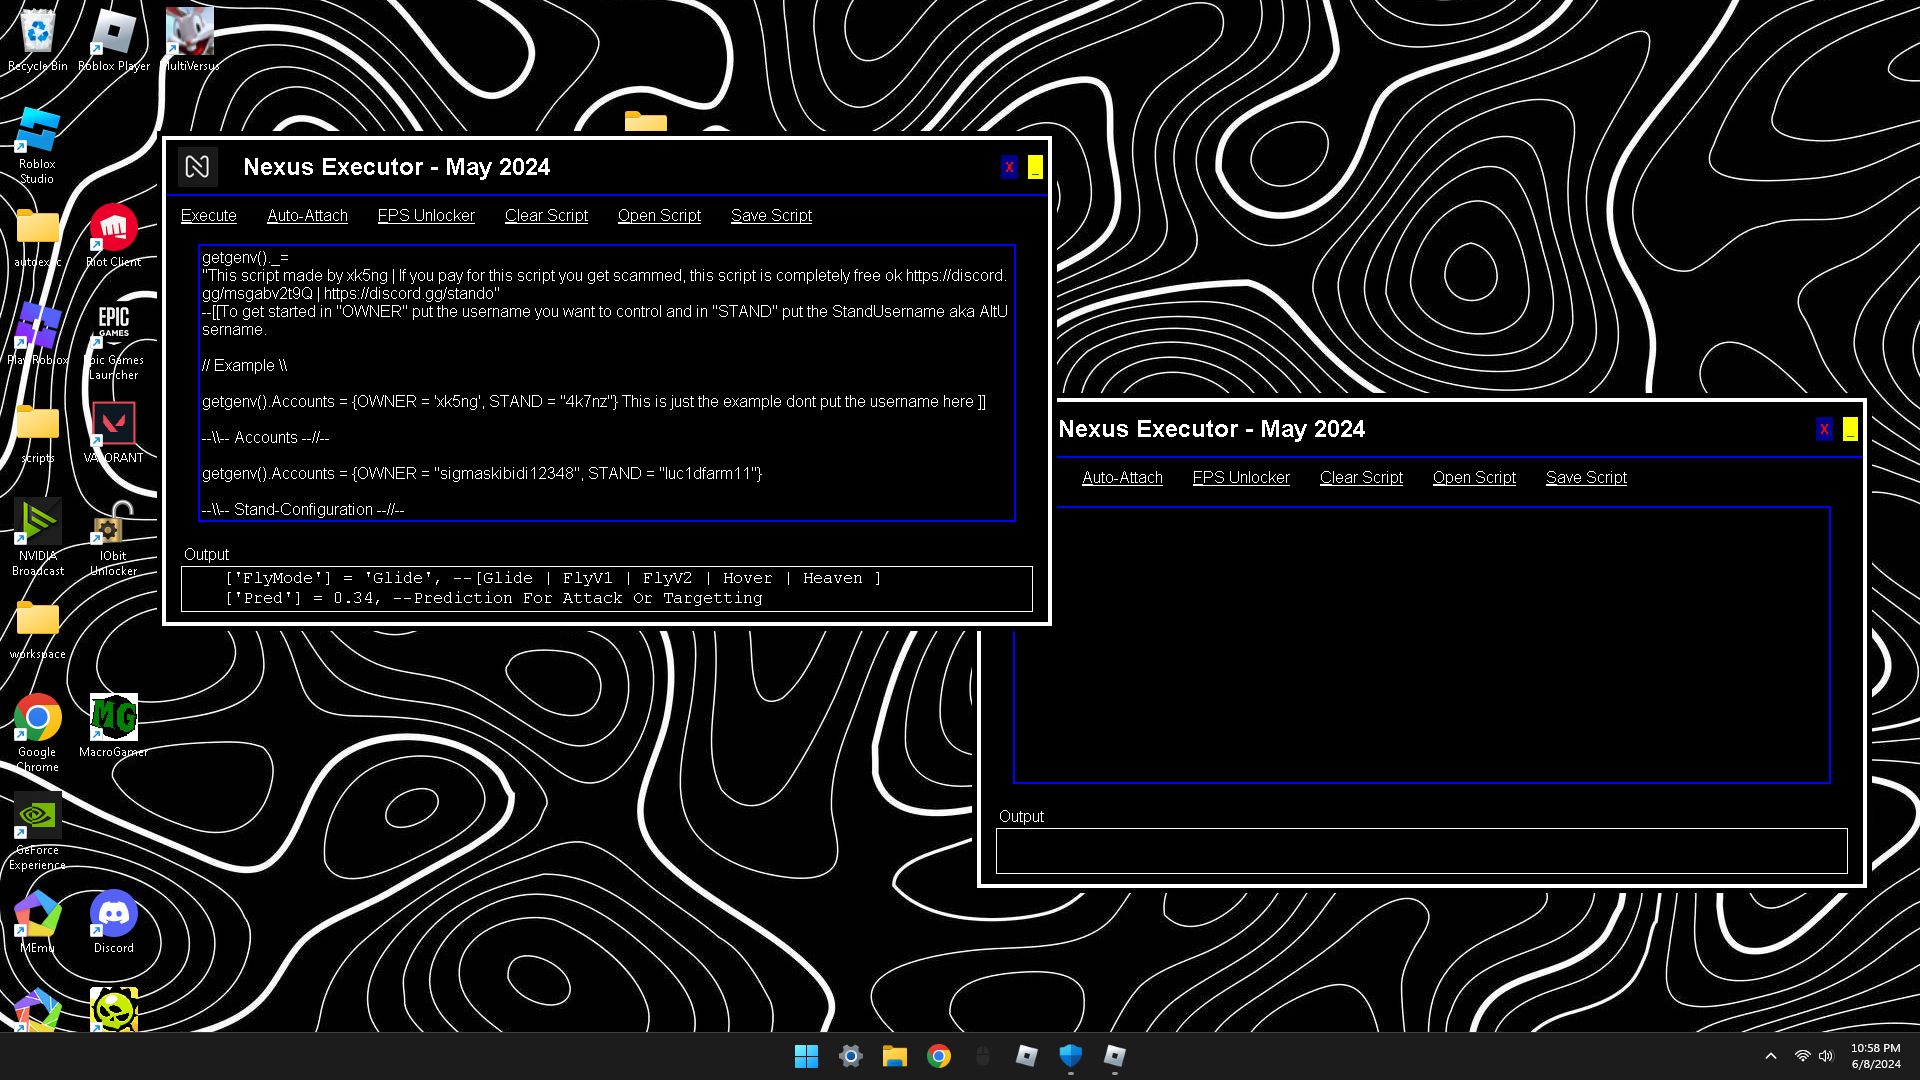Click Clear Script in the left Nexus window
This screenshot has height=1080, width=1920.
pyautogui.click(x=546, y=216)
